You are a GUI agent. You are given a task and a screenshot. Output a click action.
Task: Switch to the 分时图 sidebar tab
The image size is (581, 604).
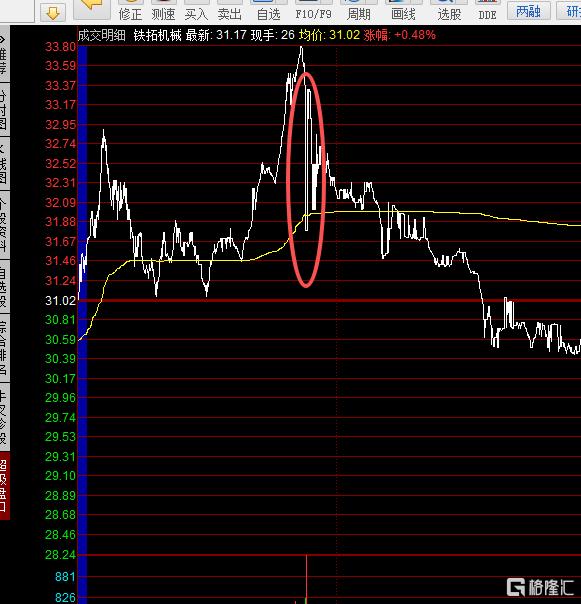tap(4, 109)
